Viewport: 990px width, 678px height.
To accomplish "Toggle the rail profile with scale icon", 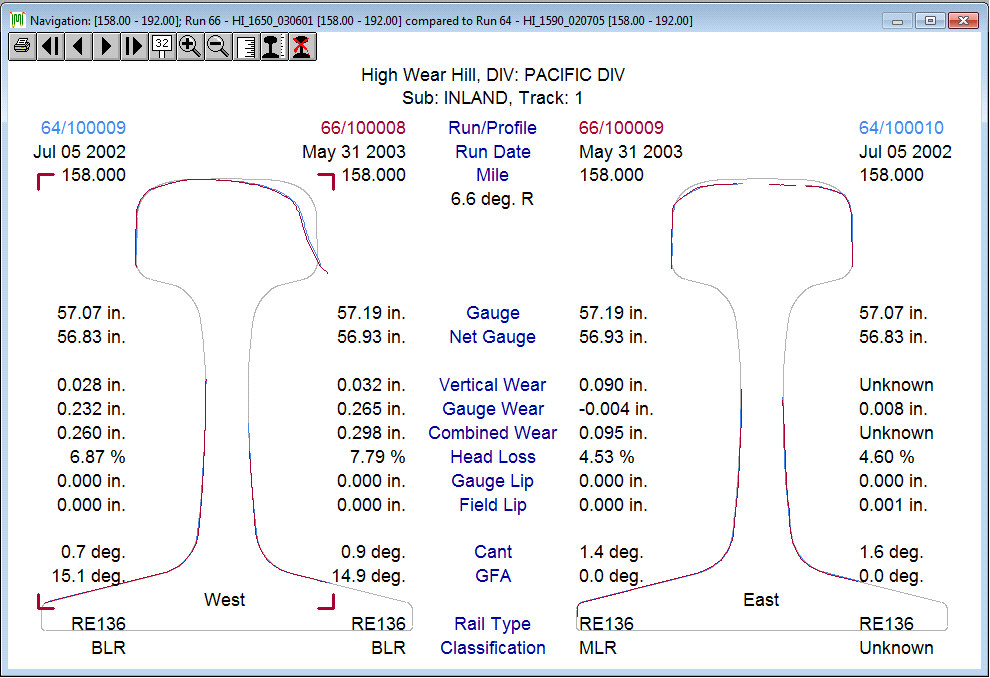I will pos(274,47).
